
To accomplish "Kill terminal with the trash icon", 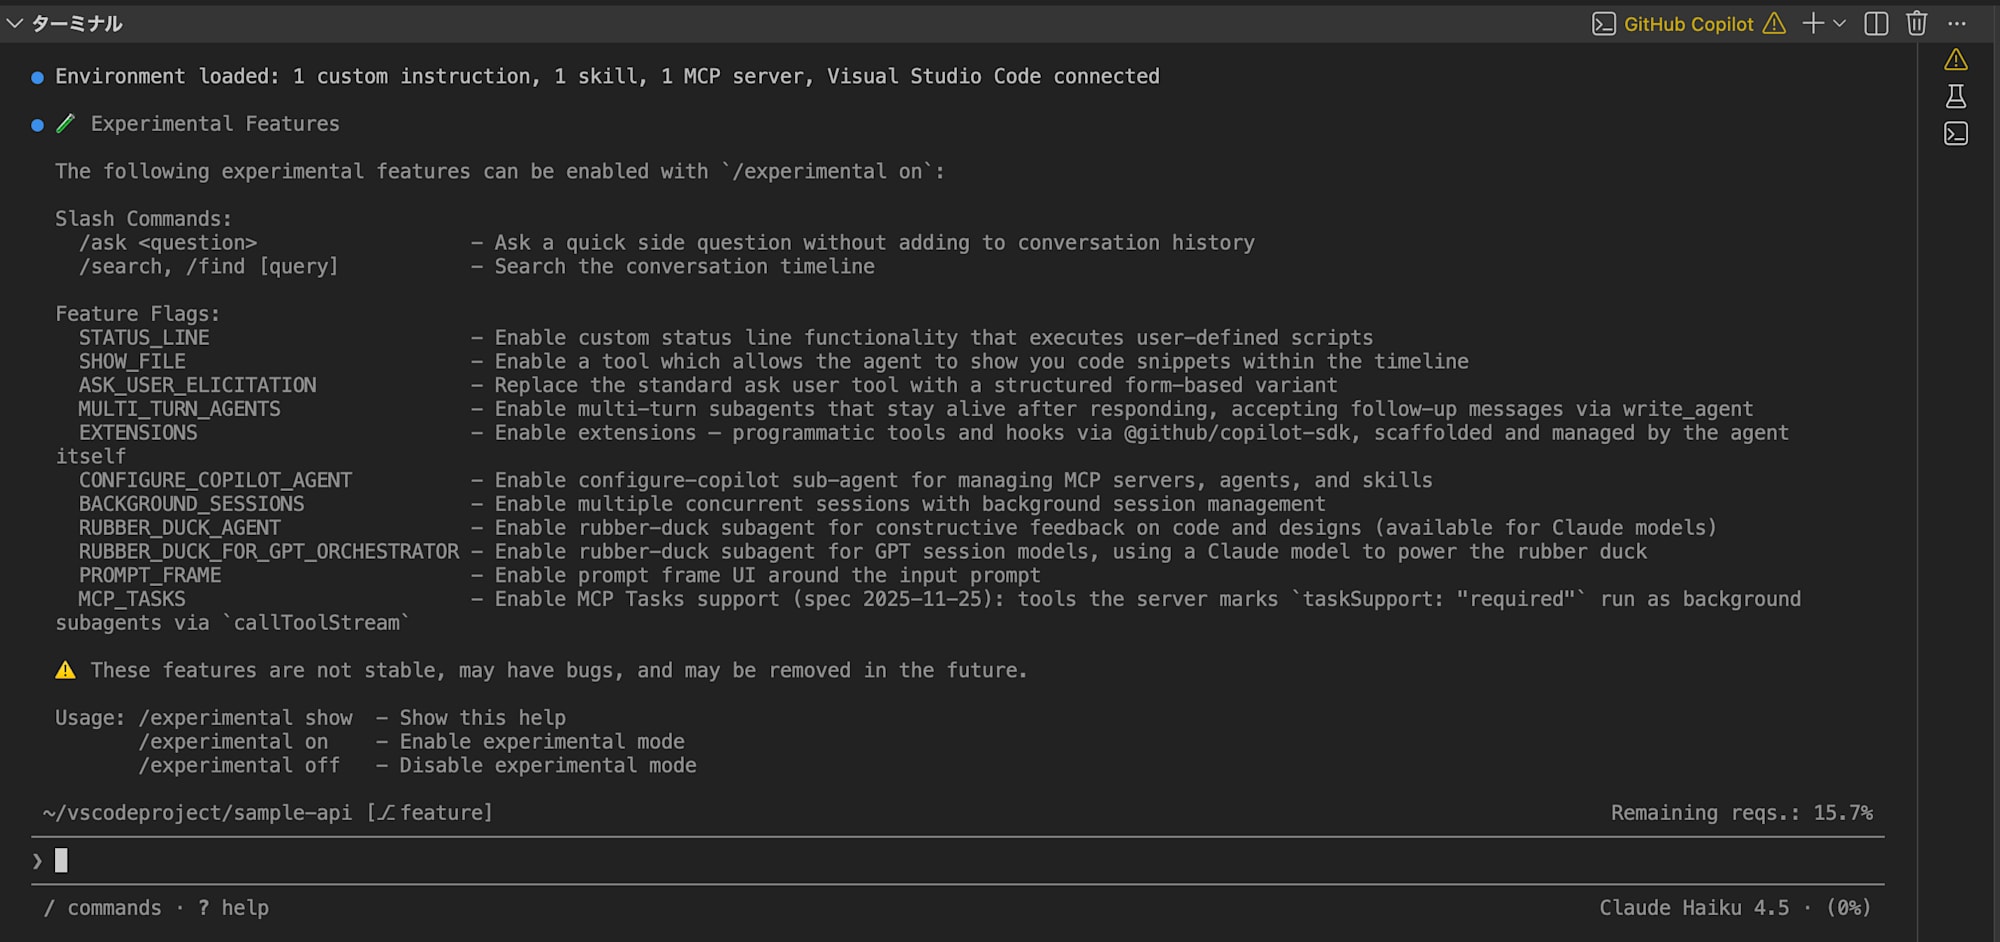I will click(1916, 23).
